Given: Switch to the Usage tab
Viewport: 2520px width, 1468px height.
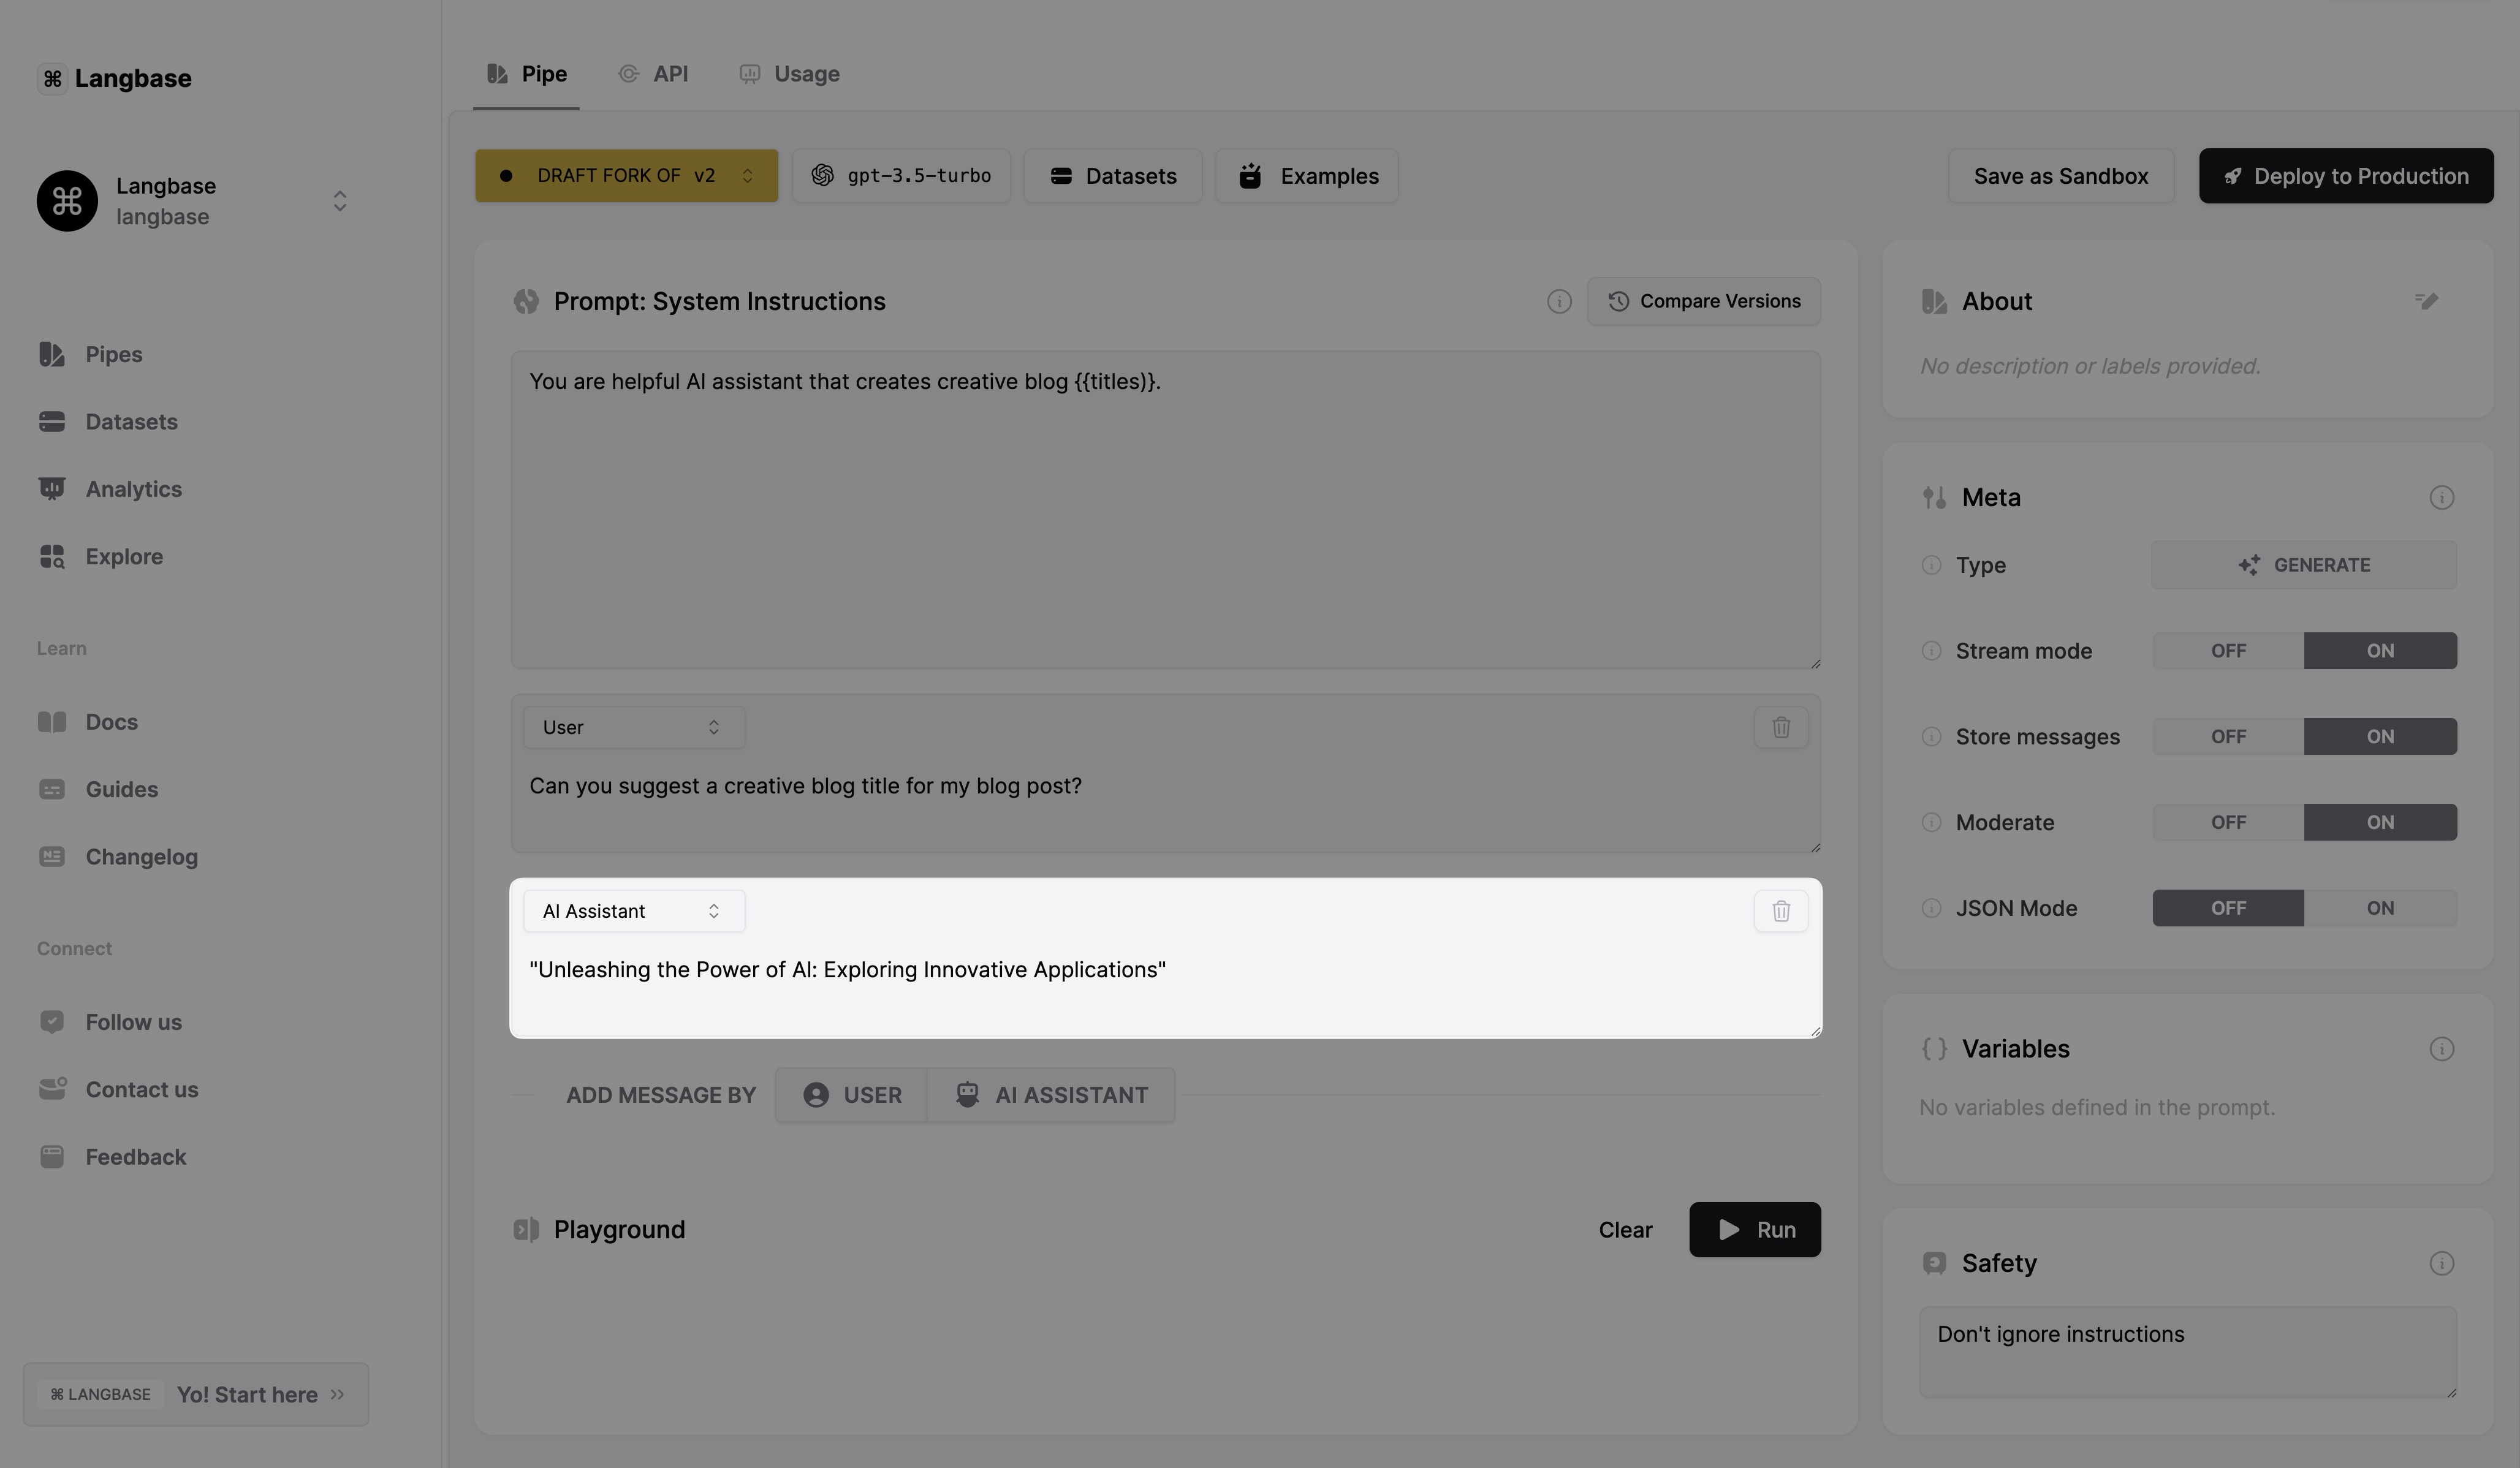Looking at the screenshot, I should click(x=790, y=74).
